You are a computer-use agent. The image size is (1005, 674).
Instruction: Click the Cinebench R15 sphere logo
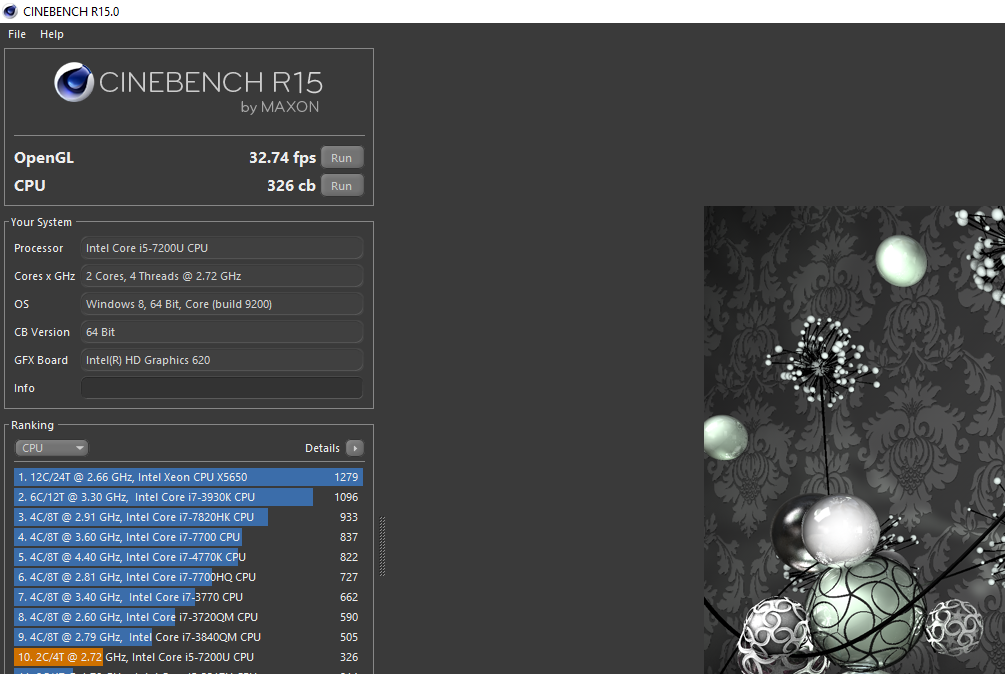[74, 82]
